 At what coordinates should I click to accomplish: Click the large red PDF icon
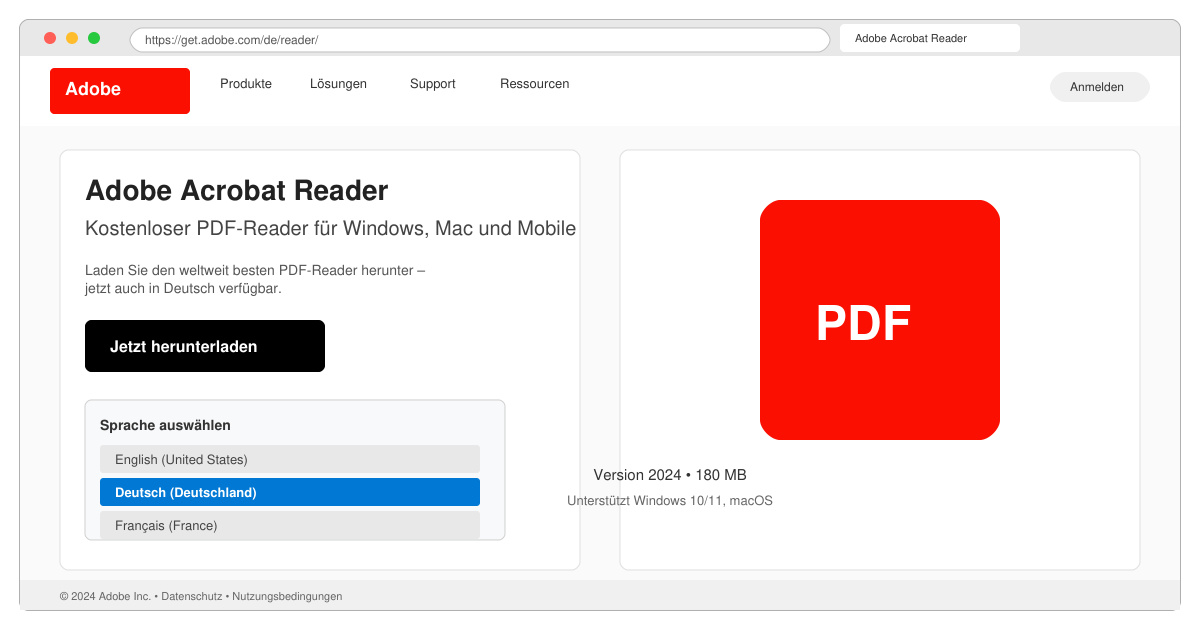point(880,320)
